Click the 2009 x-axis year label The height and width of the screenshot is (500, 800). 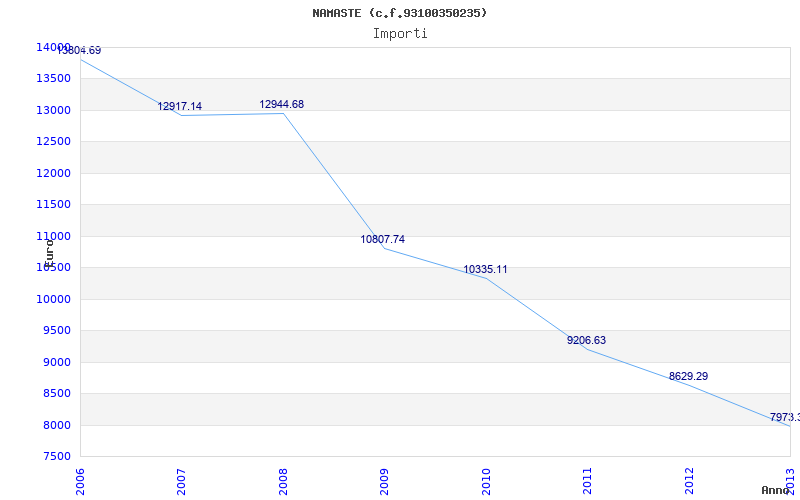coord(384,481)
